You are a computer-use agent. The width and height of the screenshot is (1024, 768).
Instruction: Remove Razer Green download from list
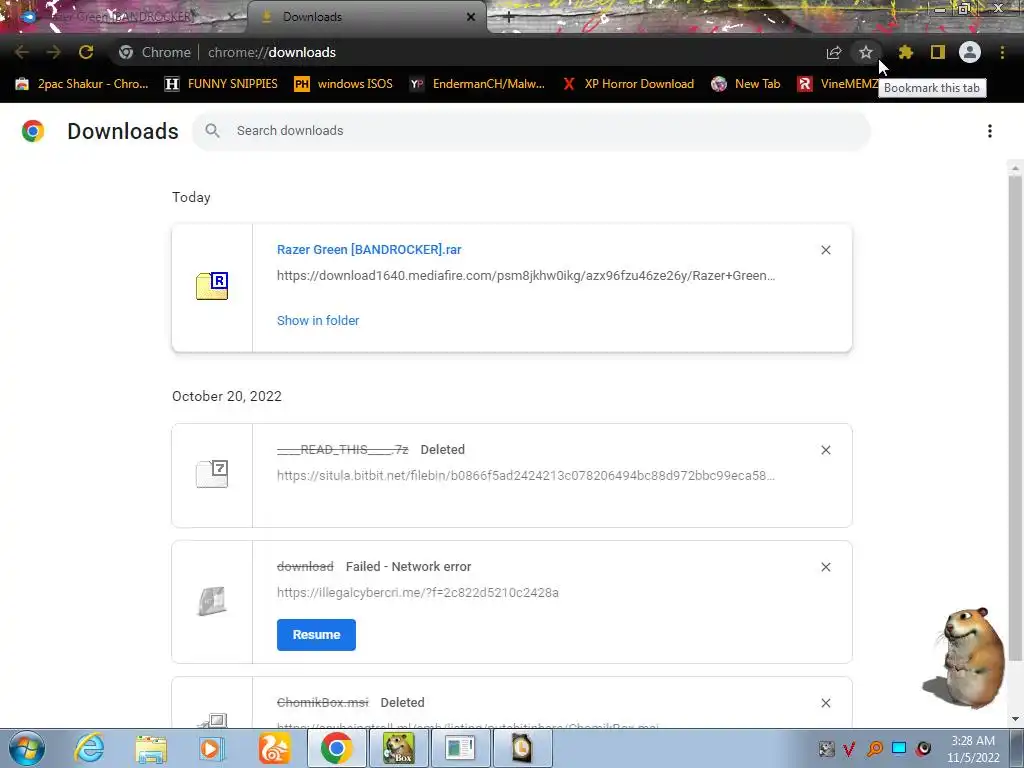tap(825, 250)
